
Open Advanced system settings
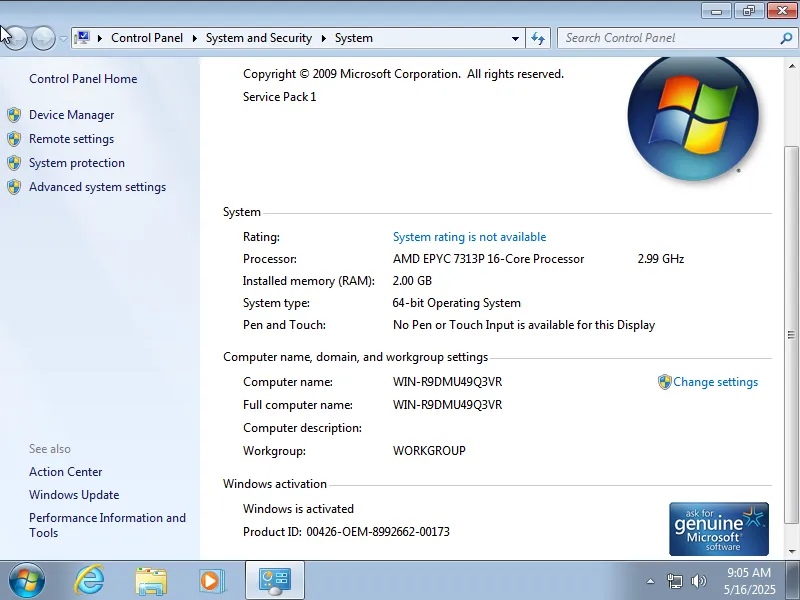click(97, 187)
